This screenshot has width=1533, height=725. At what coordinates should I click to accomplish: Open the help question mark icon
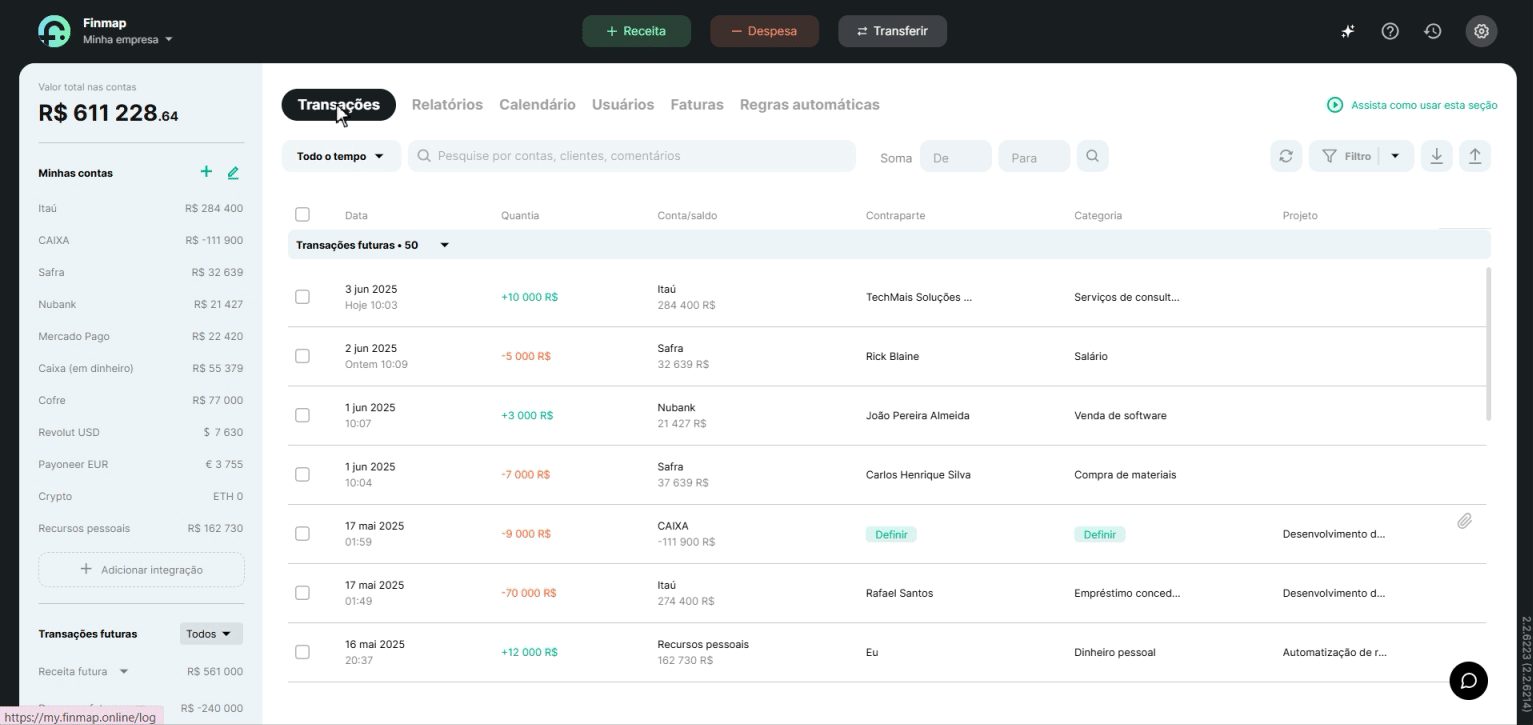coord(1390,31)
